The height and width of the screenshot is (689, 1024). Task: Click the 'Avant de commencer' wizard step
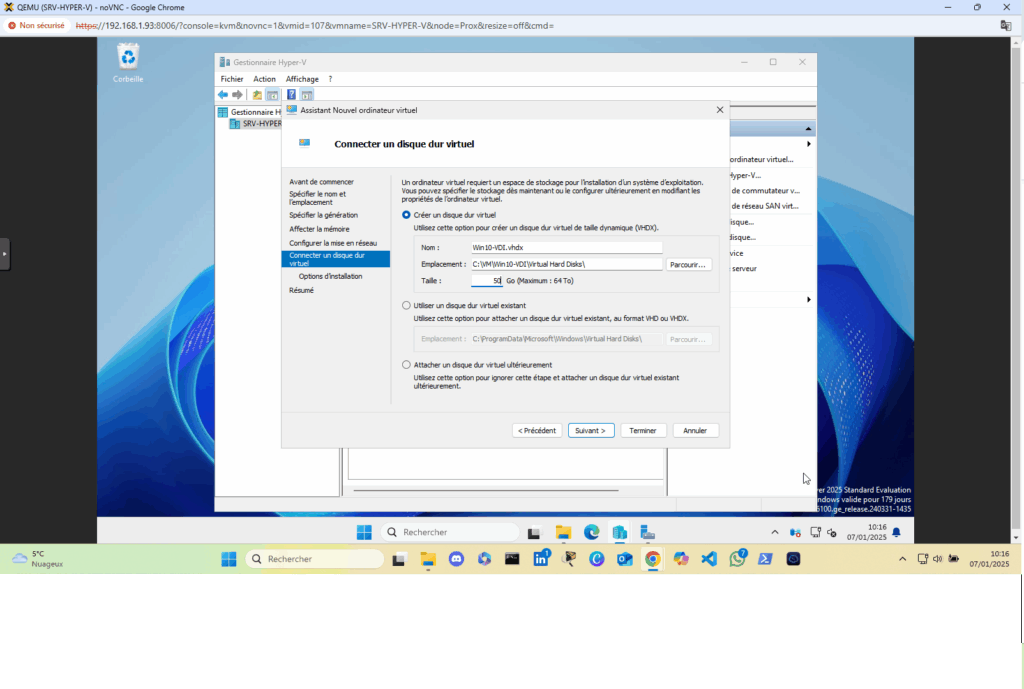click(x=321, y=182)
